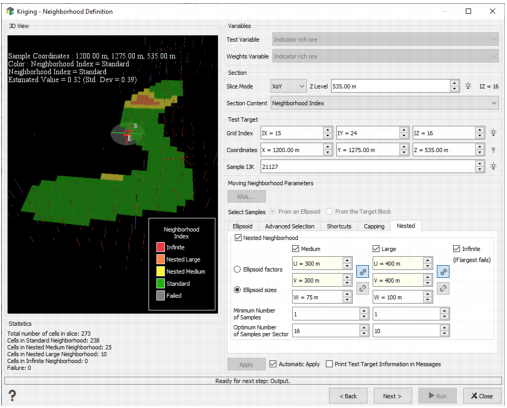Click the pin icon beside Coordinates row

(493, 150)
